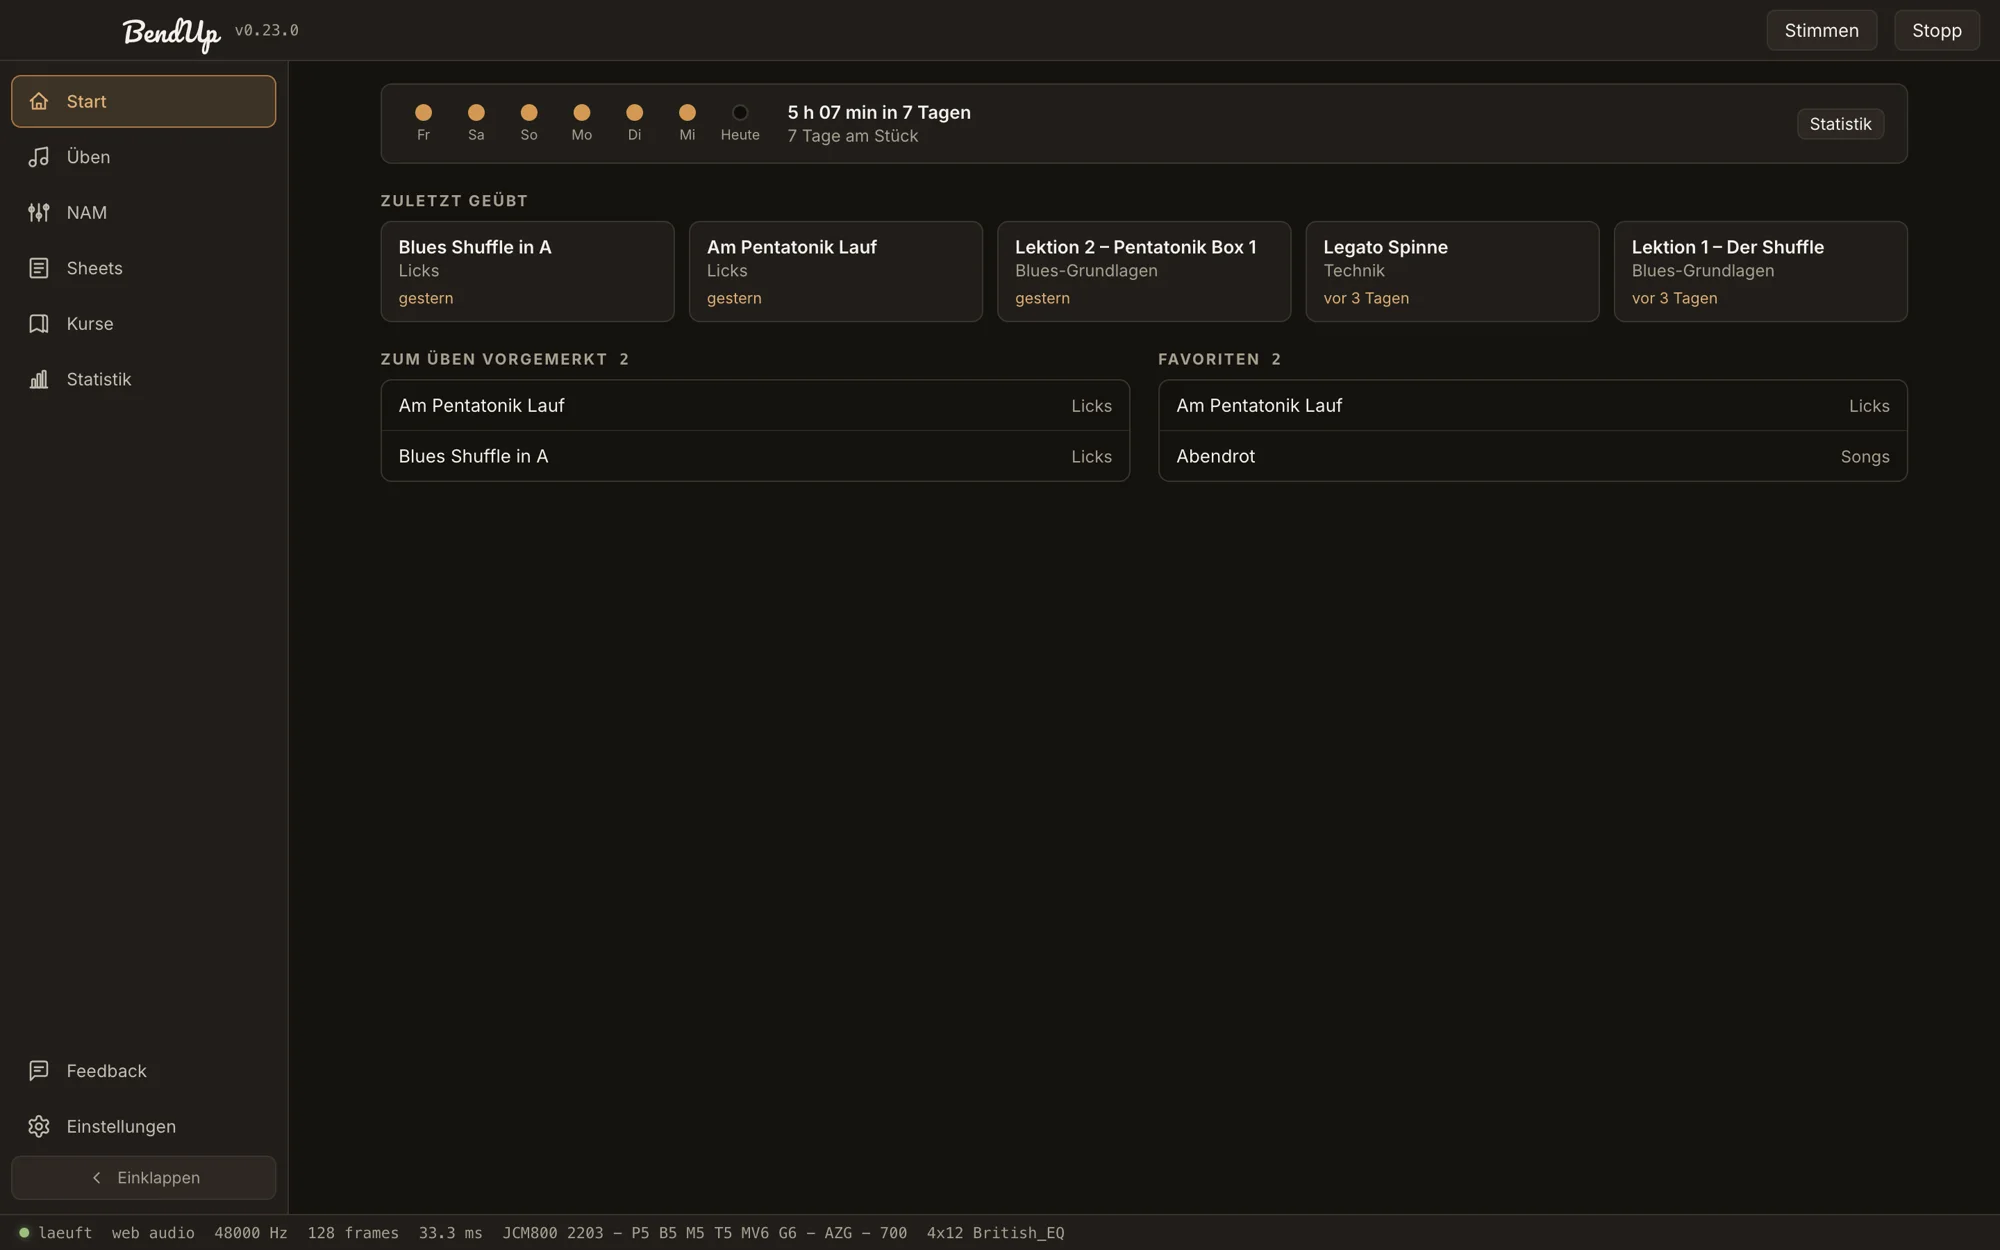The width and height of the screenshot is (2000, 1250).
Task: Click the Fr day dot
Action: pos(423,112)
